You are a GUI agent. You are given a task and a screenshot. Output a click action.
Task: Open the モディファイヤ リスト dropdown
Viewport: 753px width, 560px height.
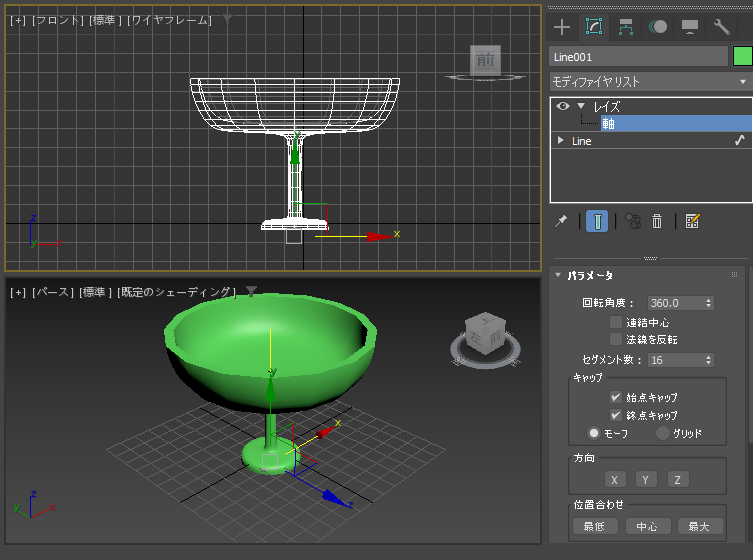(651, 82)
